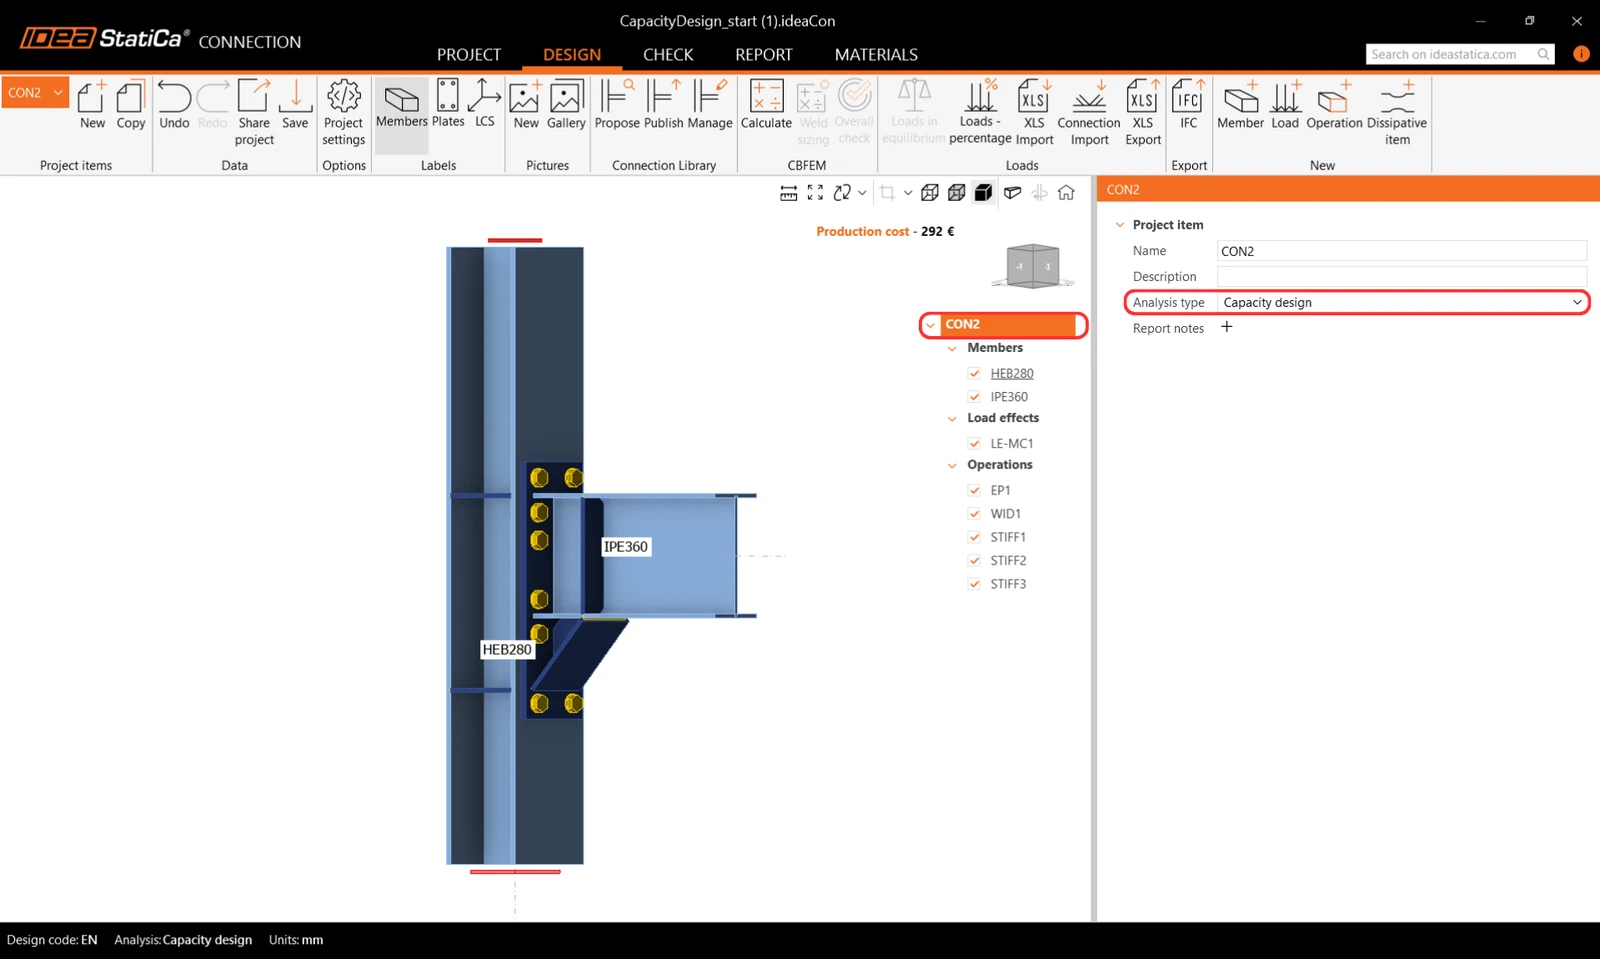Add a new Operation
Image resolution: width=1600 pixels, height=959 pixels.
1334,105
